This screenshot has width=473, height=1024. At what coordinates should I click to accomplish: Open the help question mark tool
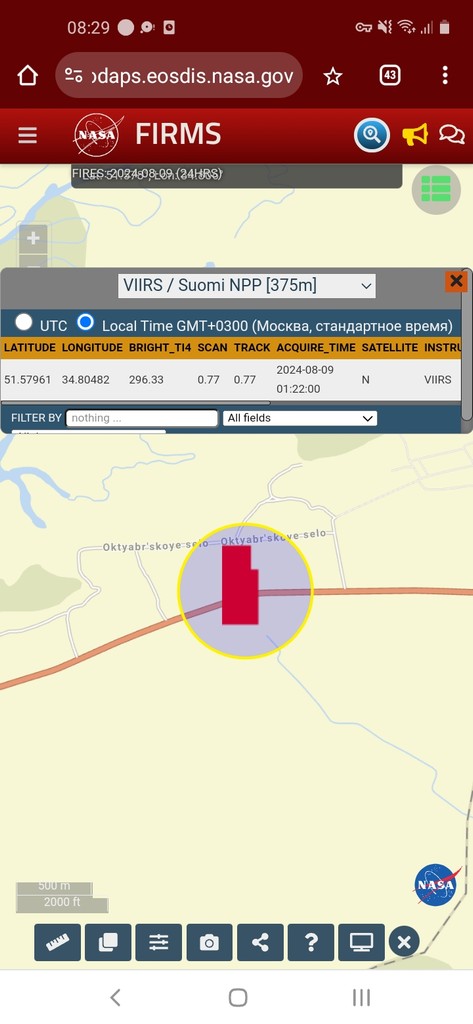[x=311, y=942]
